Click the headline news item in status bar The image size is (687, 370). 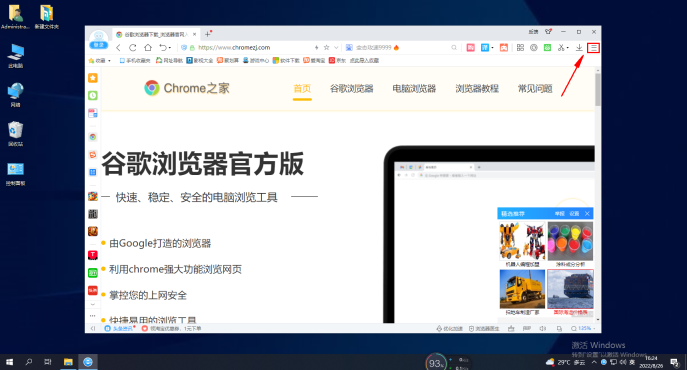pos(120,328)
